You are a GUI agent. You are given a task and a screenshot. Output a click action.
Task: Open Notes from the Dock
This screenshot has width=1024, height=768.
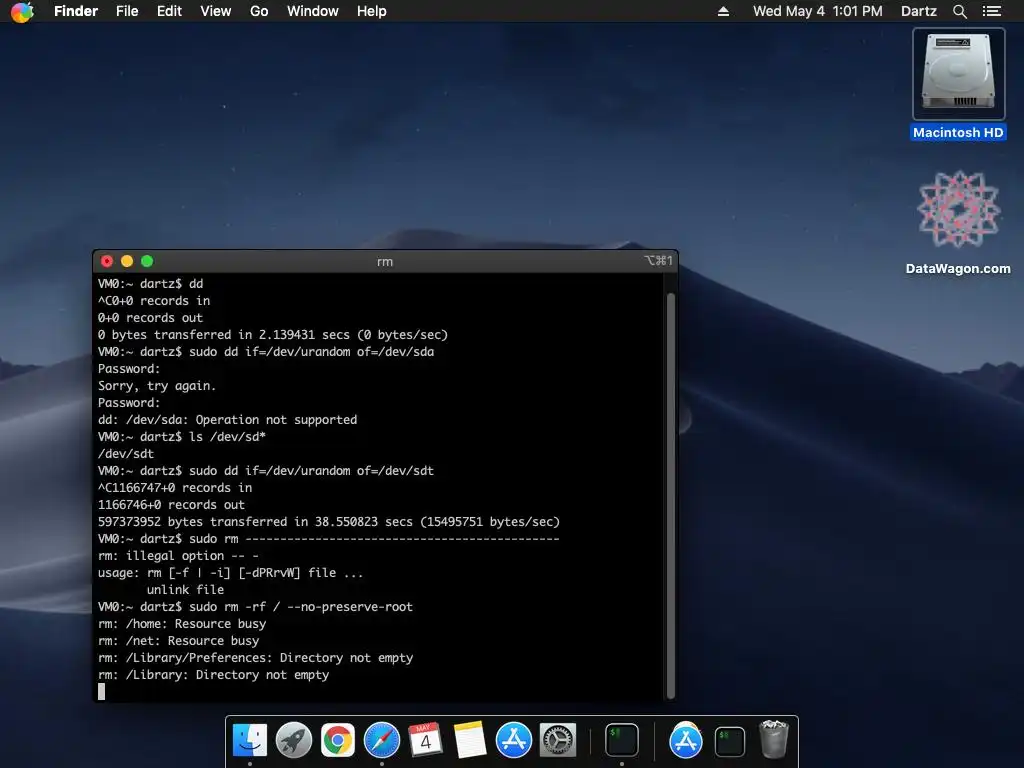[x=470, y=741]
